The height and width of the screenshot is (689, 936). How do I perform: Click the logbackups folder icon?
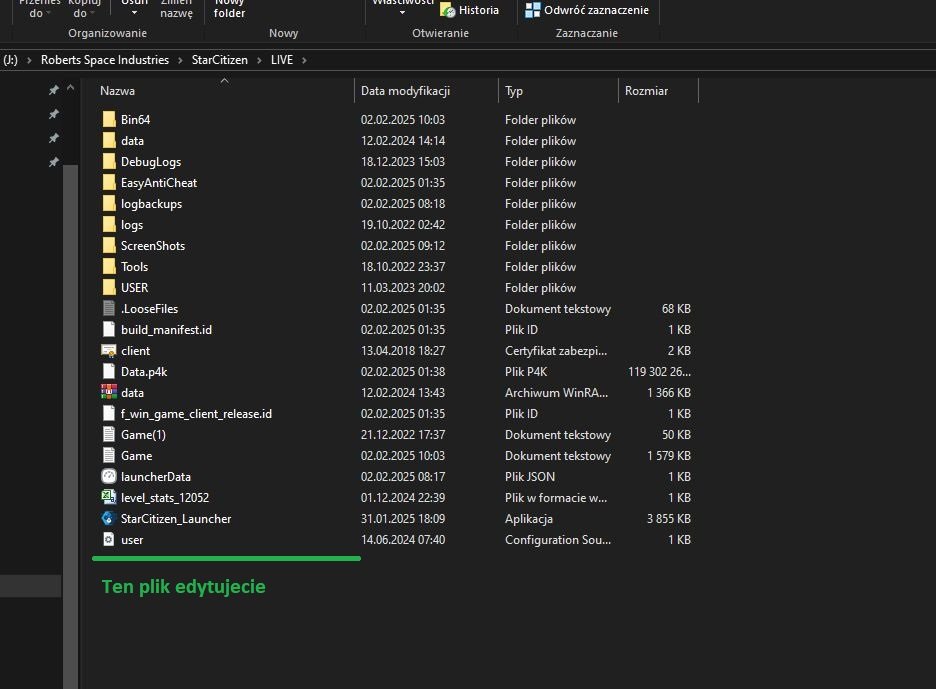click(x=109, y=203)
